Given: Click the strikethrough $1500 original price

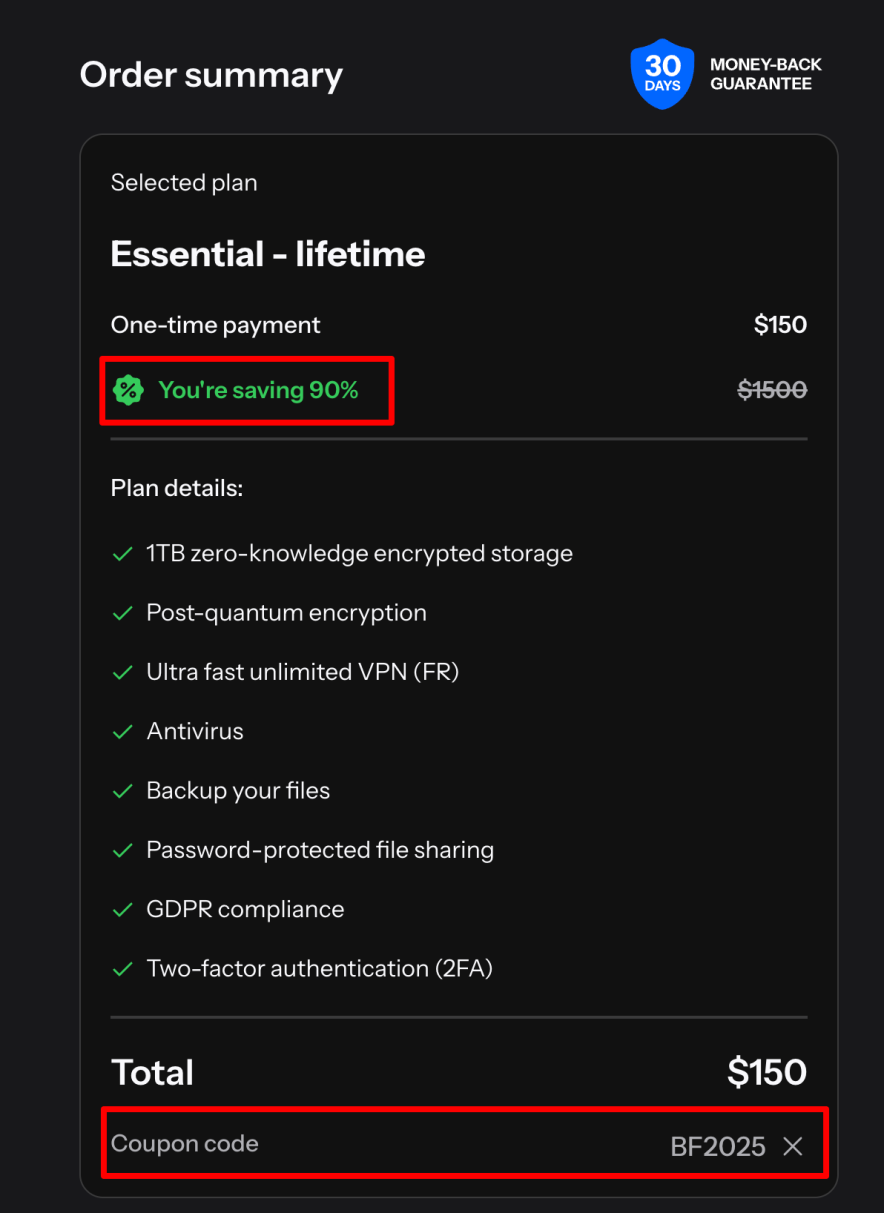Looking at the screenshot, I should point(771,390).
